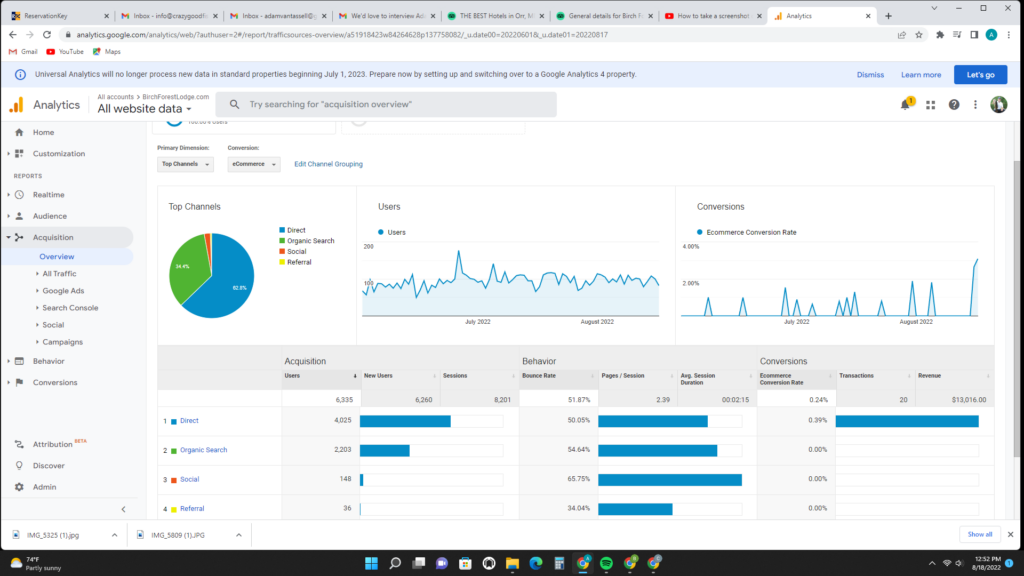1024x576 pixels.
Task: Bookmark this page with the star icon
Action: click(x=919, y=35)
